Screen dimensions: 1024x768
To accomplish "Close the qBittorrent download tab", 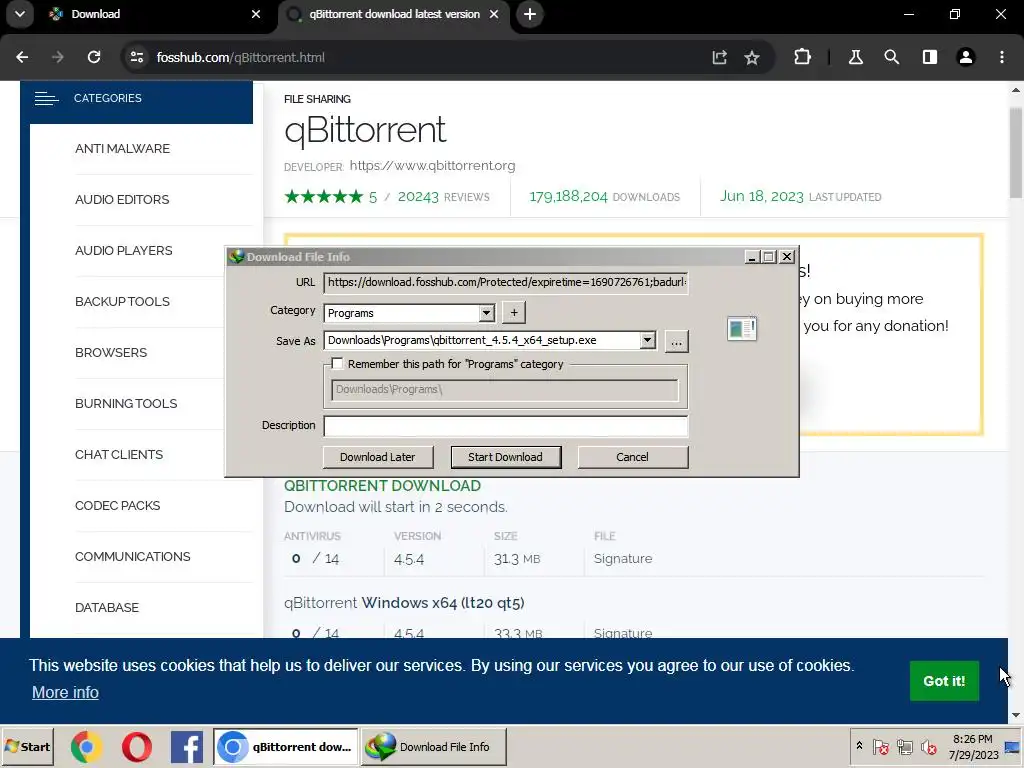I will pos(494,14).
